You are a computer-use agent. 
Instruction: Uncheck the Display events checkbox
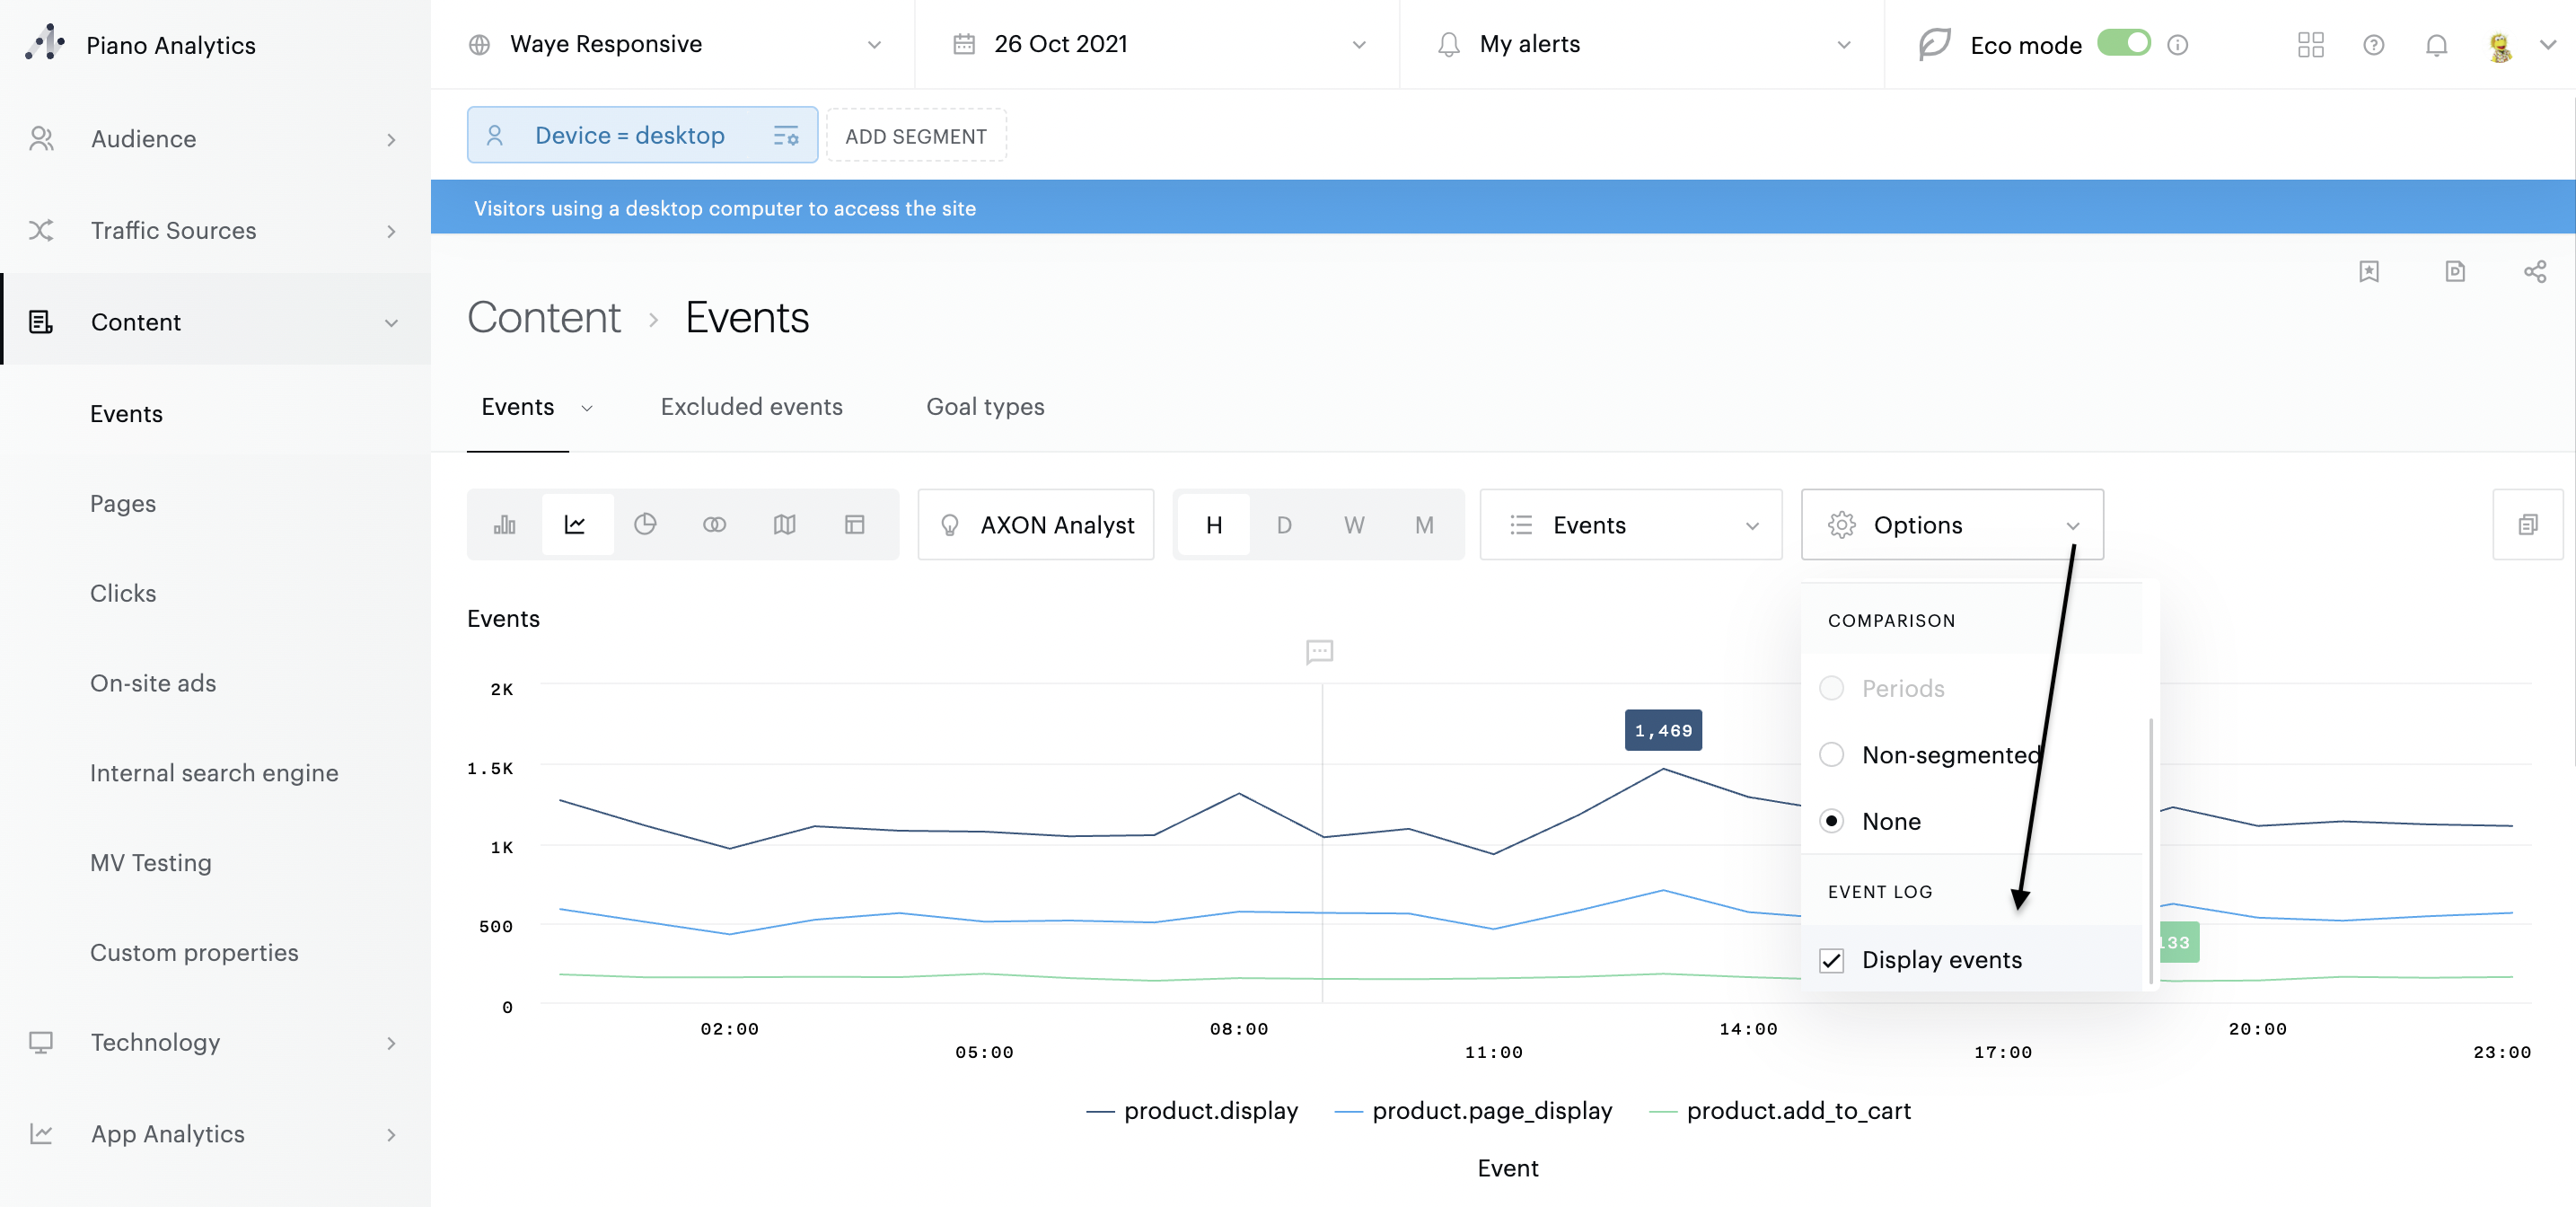(x=1831, y=960)
